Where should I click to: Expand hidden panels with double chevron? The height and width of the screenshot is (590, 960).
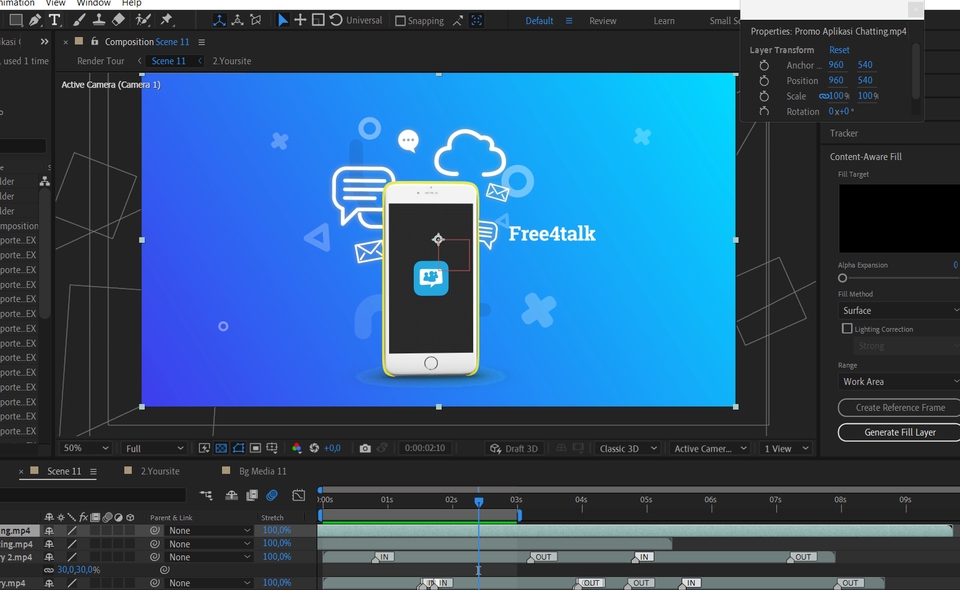point(44,42)
